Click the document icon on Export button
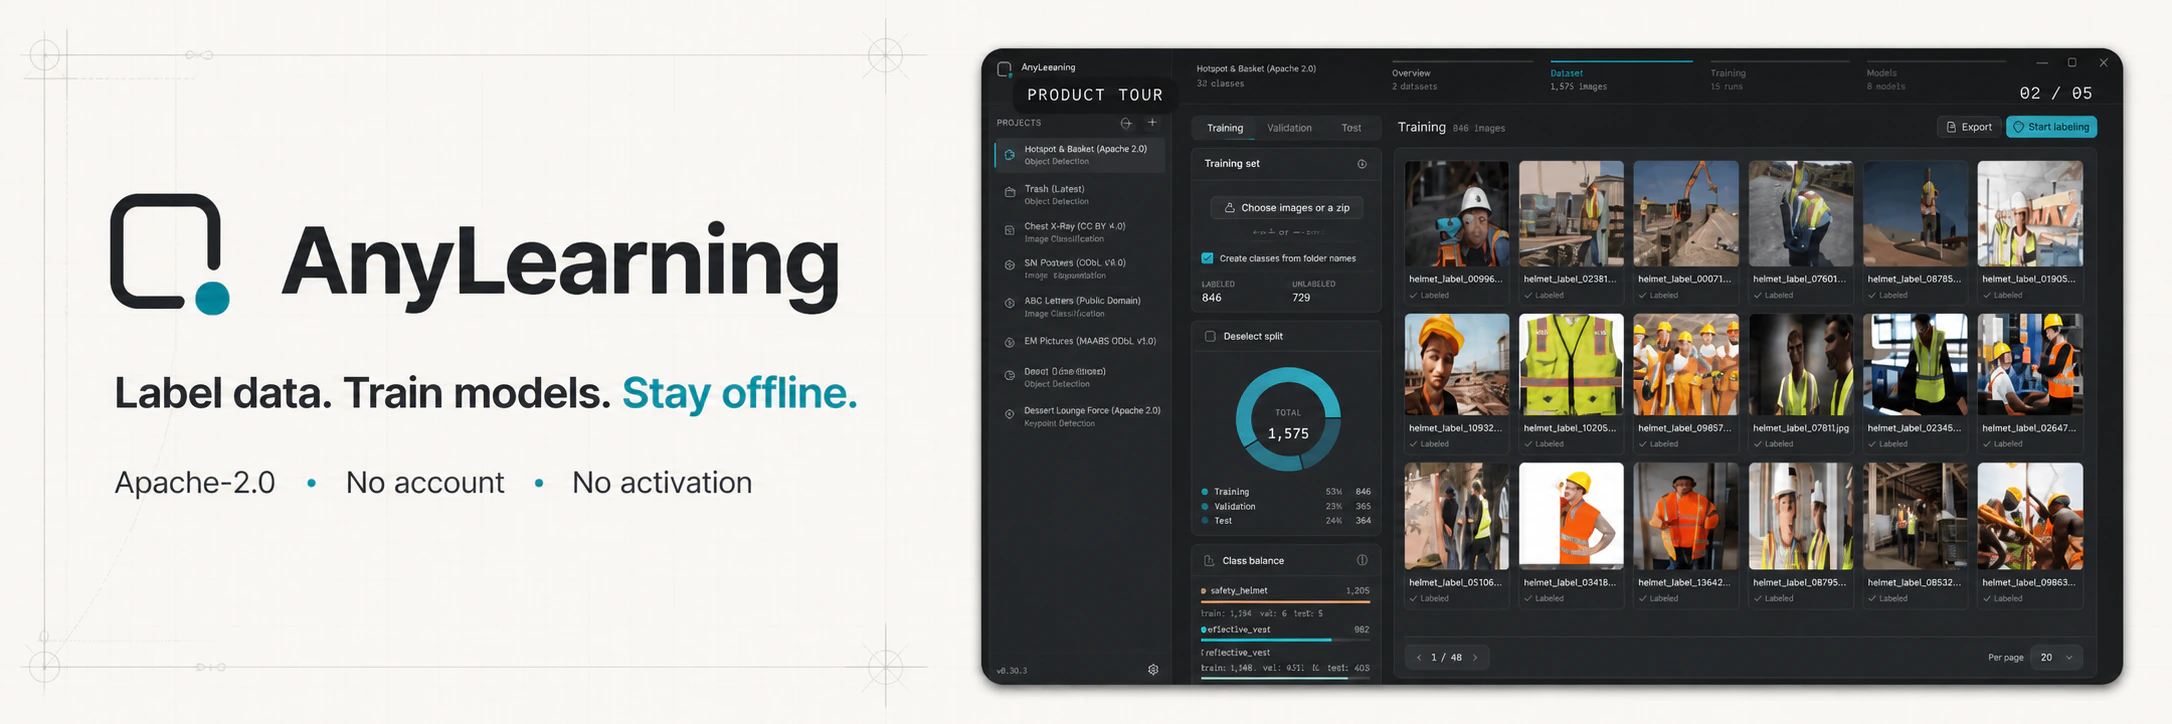This screenshot has width=2172, height=724. click(x=1951, y=127)
